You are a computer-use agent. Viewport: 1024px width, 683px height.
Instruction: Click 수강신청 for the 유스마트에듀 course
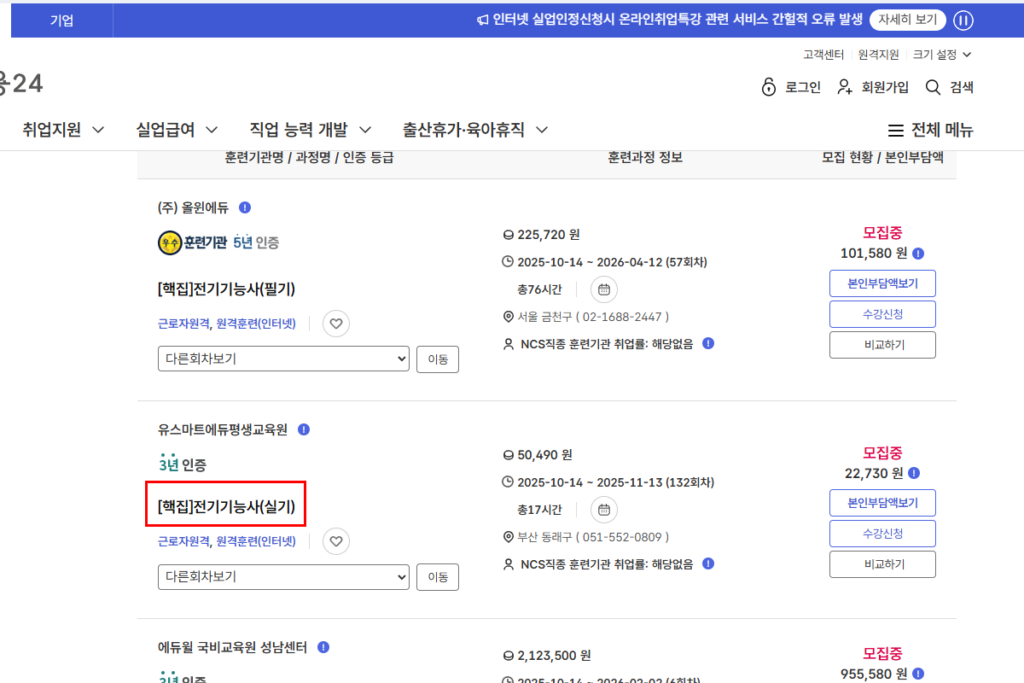(882, 533)
